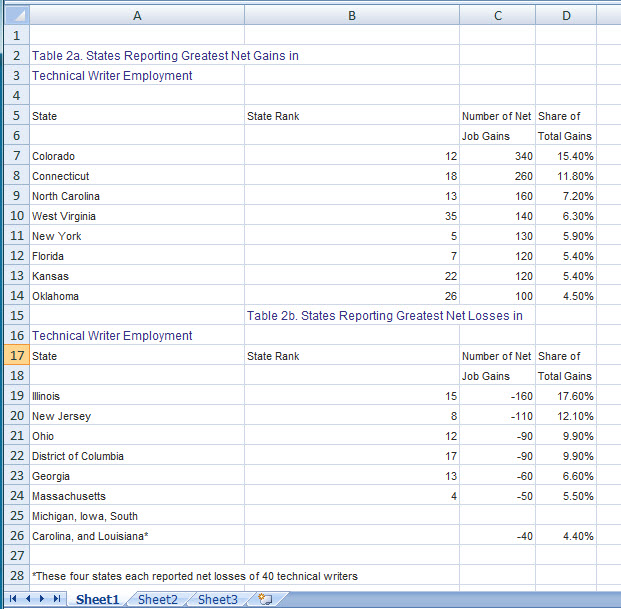
Task: Select the -110 New Jersey cell
Action: pyautogui.click(x=497, y=415)
